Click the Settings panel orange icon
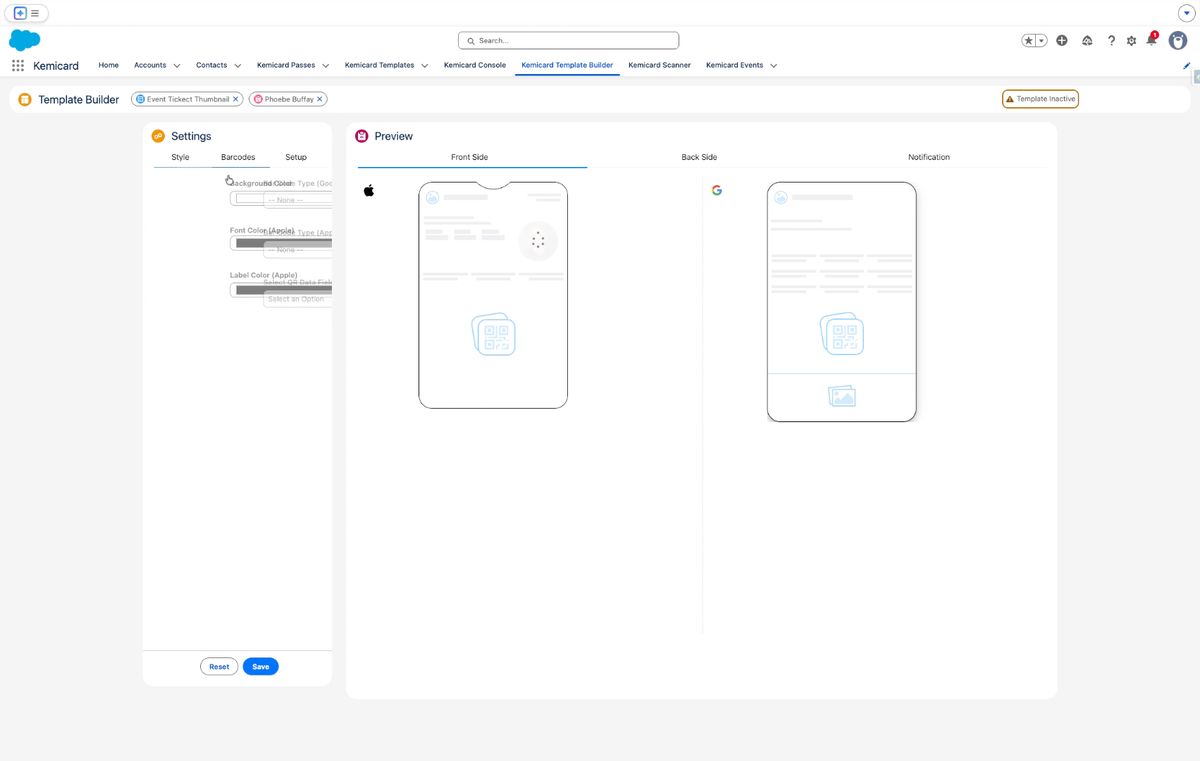Image resolution: width=1200 pixels, height=761 pixels. 158,136
